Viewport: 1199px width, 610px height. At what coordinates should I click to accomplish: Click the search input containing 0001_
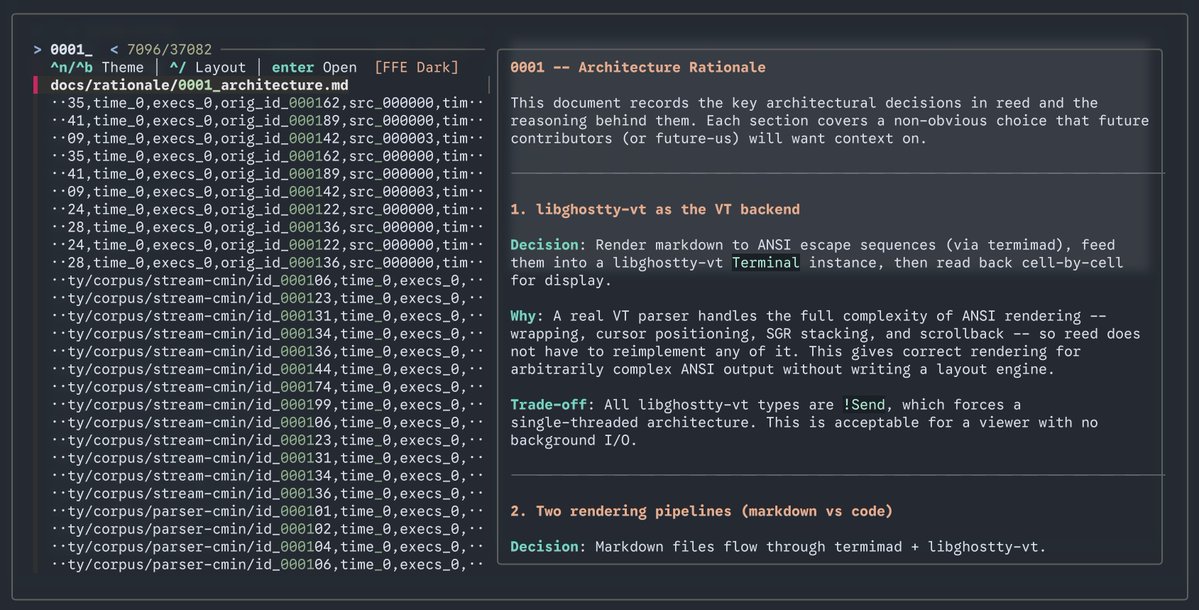[x=71, y=50]
